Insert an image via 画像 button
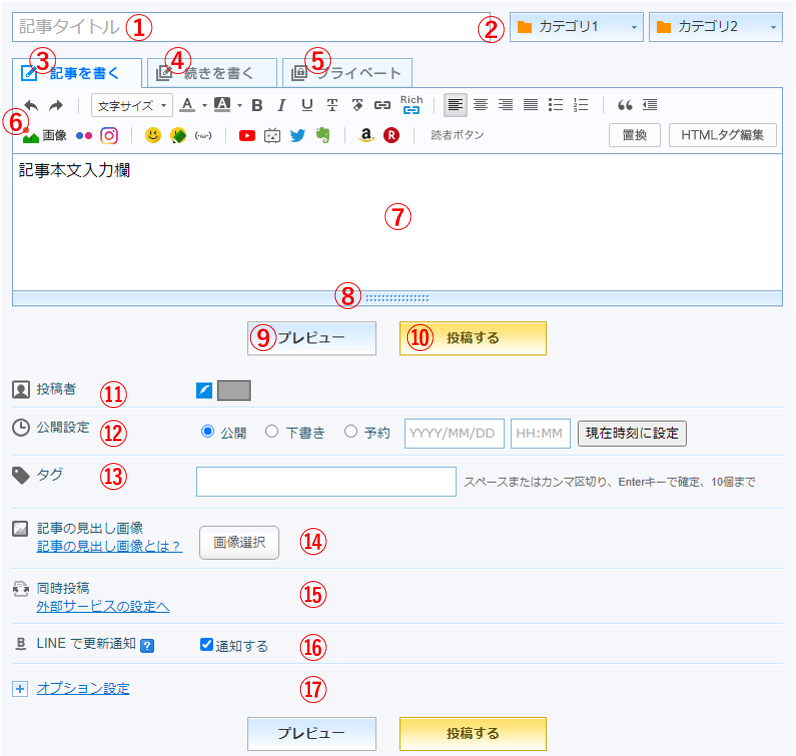The width and height of the screenshot is (796, 756). click(x=45, y=136)
